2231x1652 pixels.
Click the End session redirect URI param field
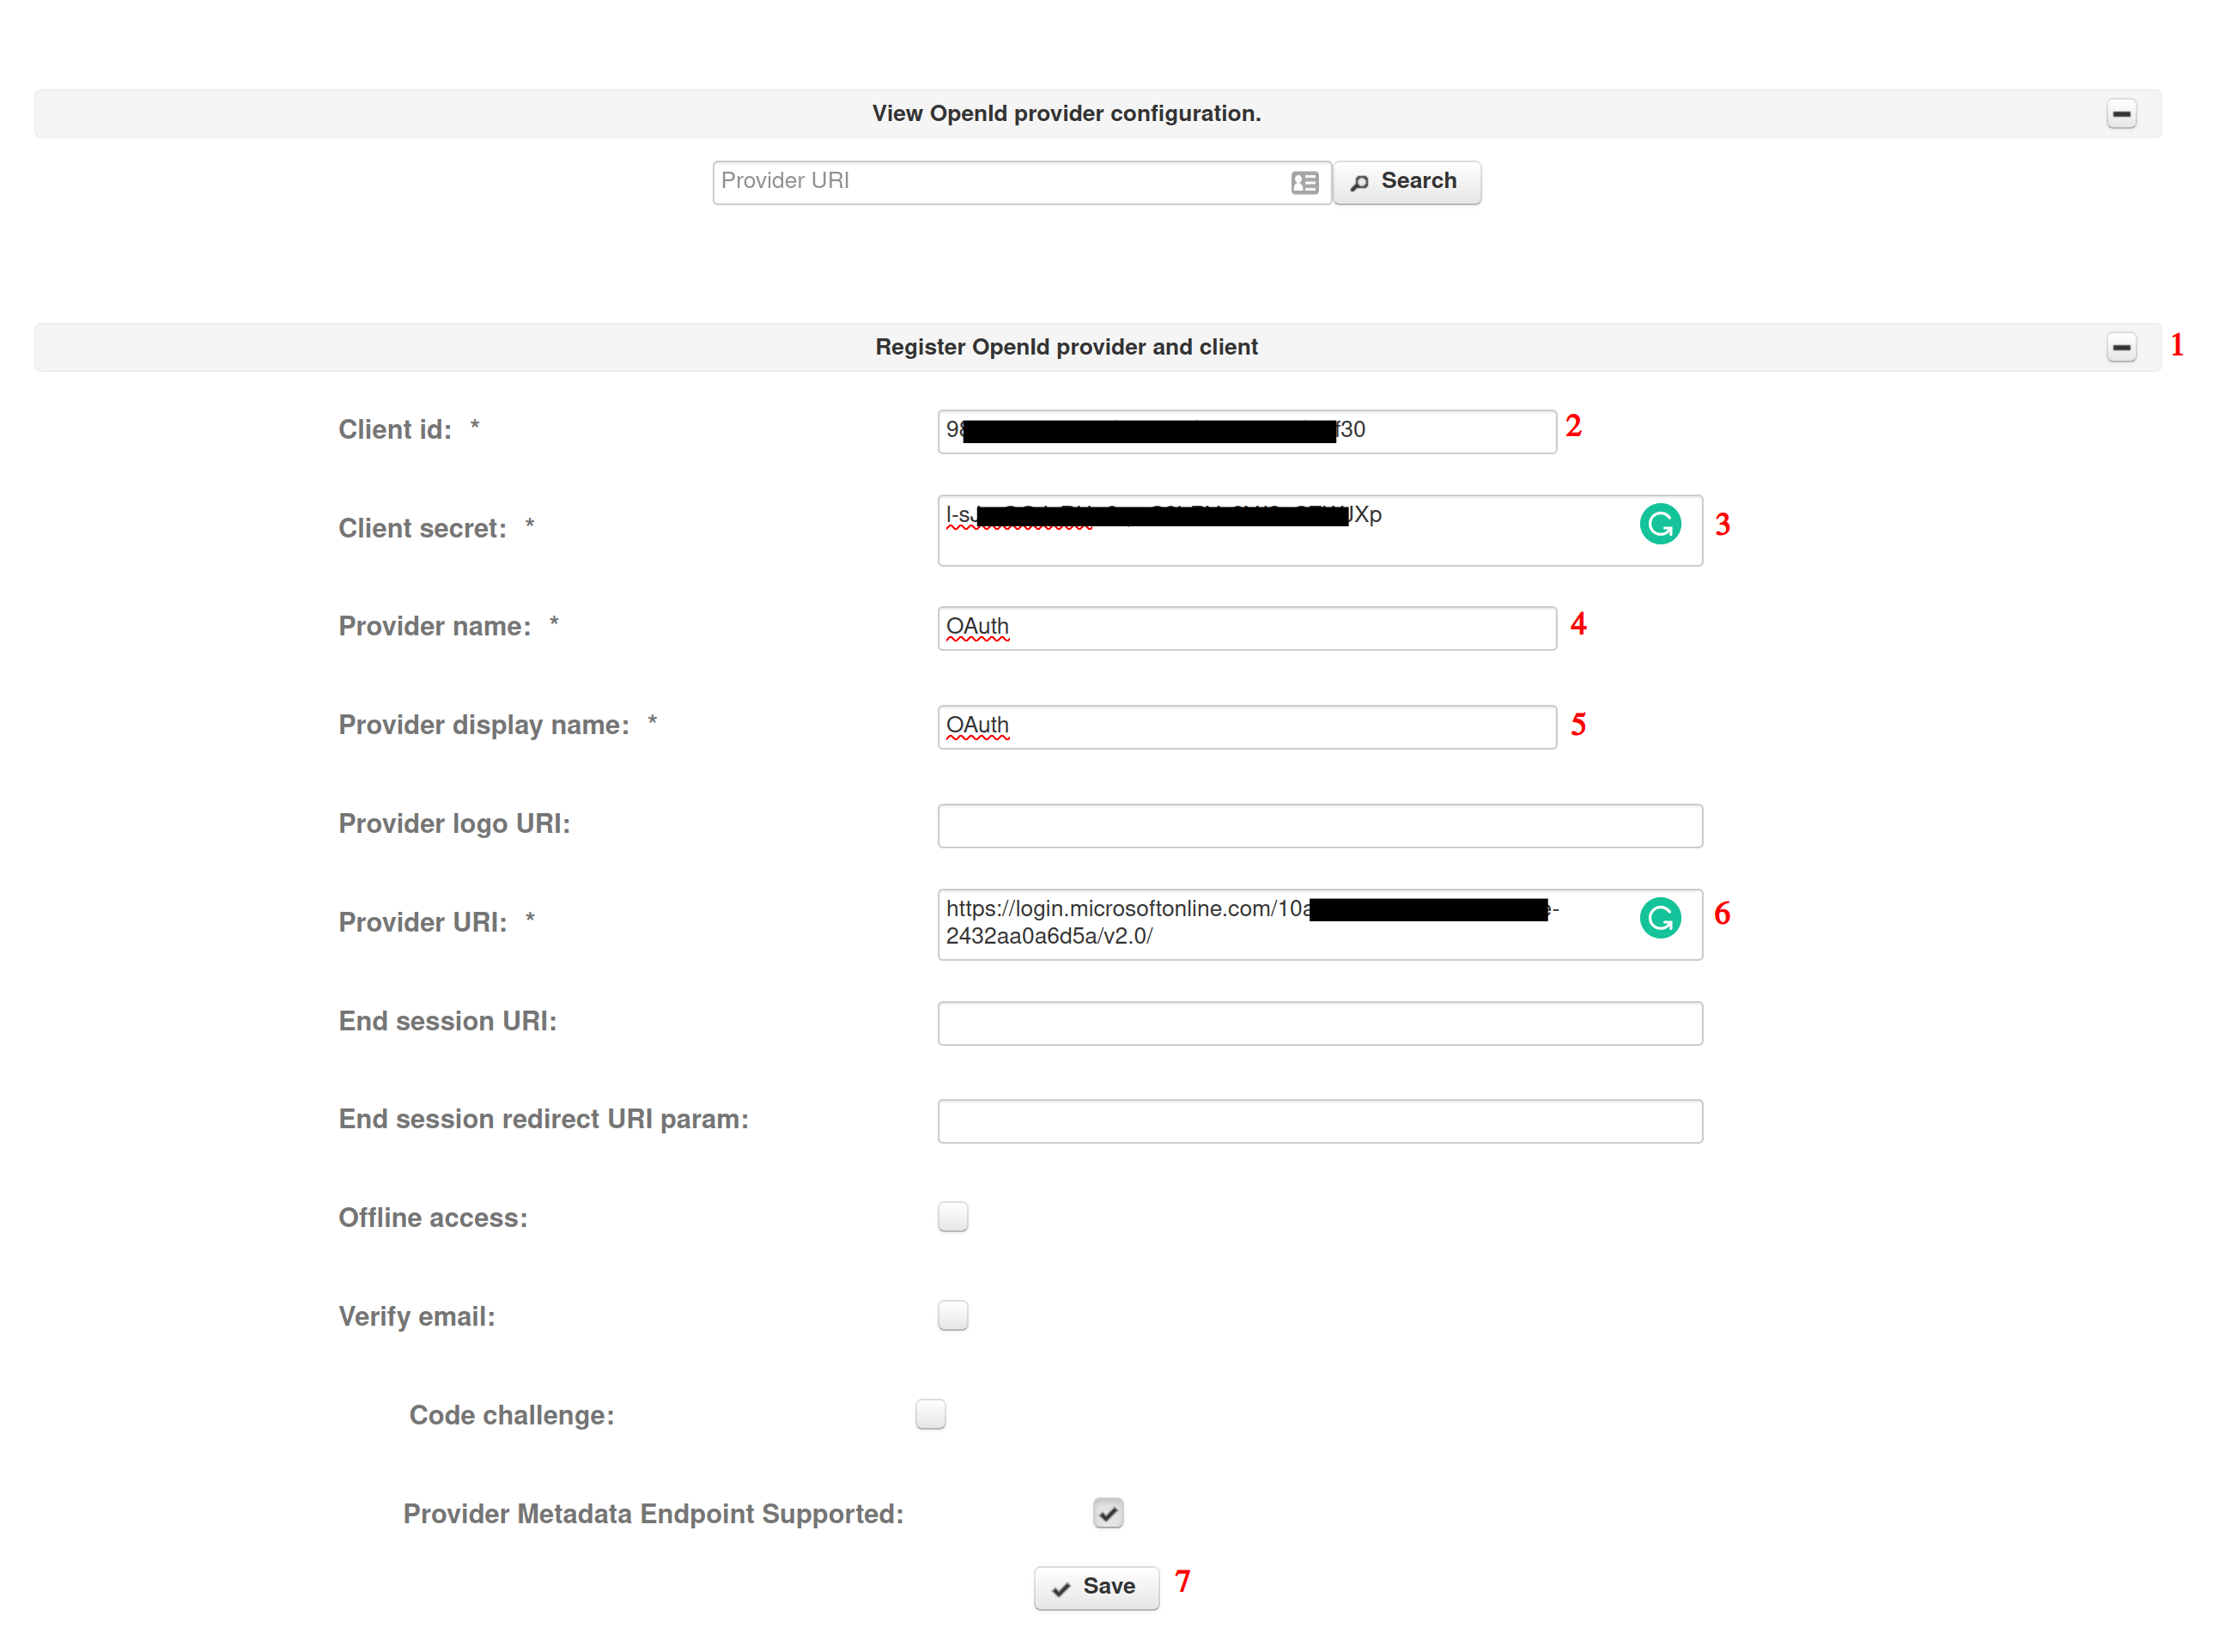point(1319,1121)
